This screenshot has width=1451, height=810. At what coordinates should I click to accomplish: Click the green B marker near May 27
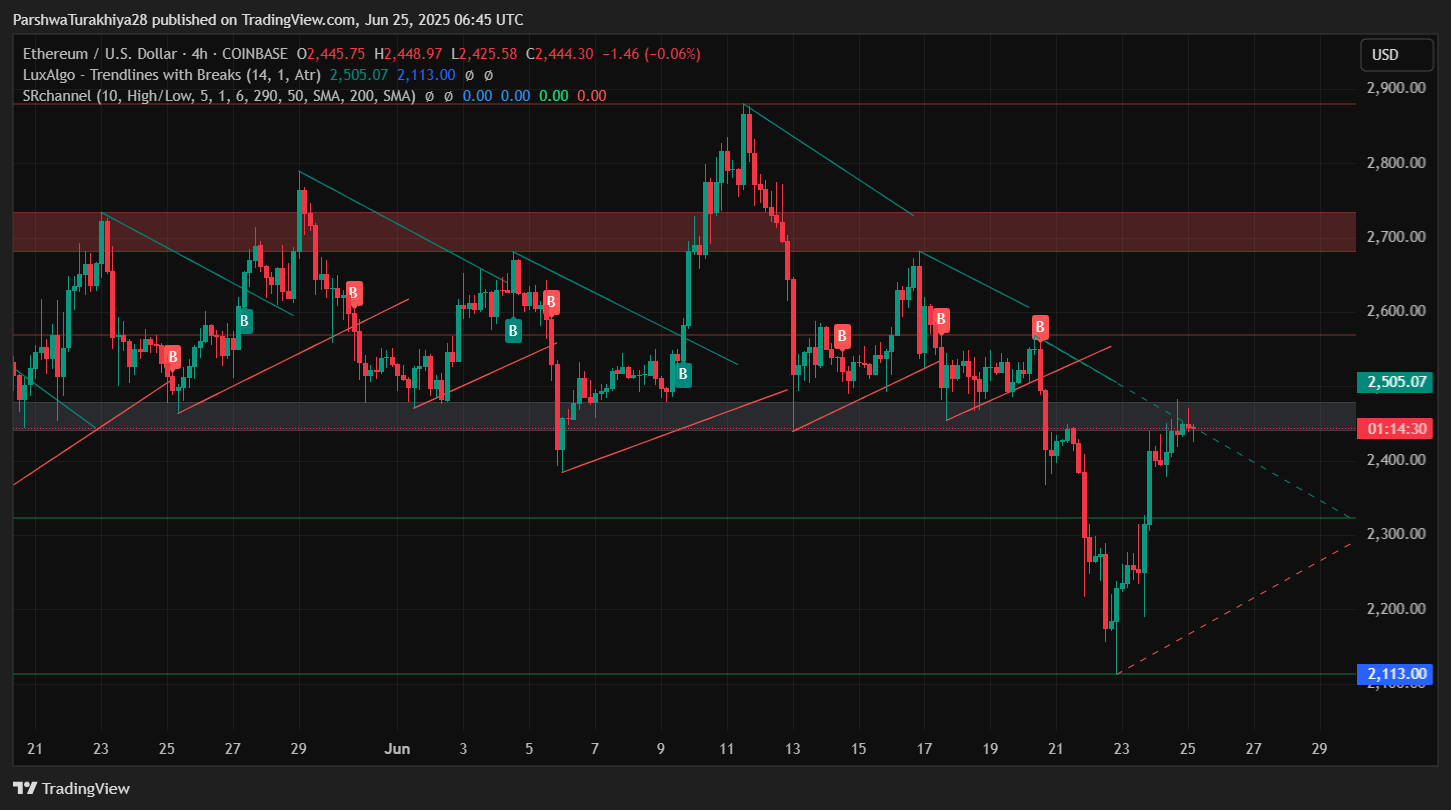pos(244,321)
